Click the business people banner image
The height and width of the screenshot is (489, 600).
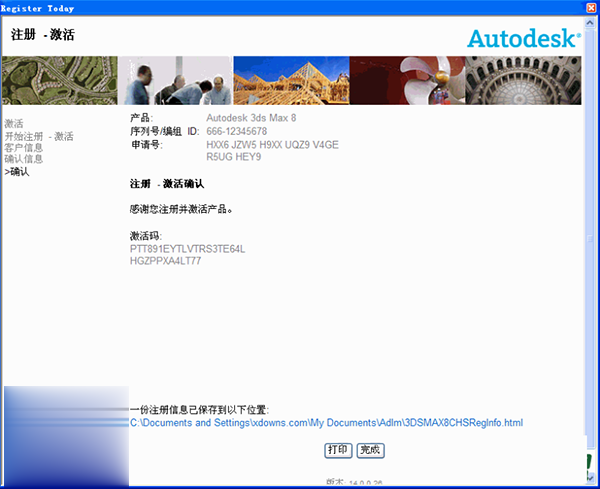click(x=175, y=80)
